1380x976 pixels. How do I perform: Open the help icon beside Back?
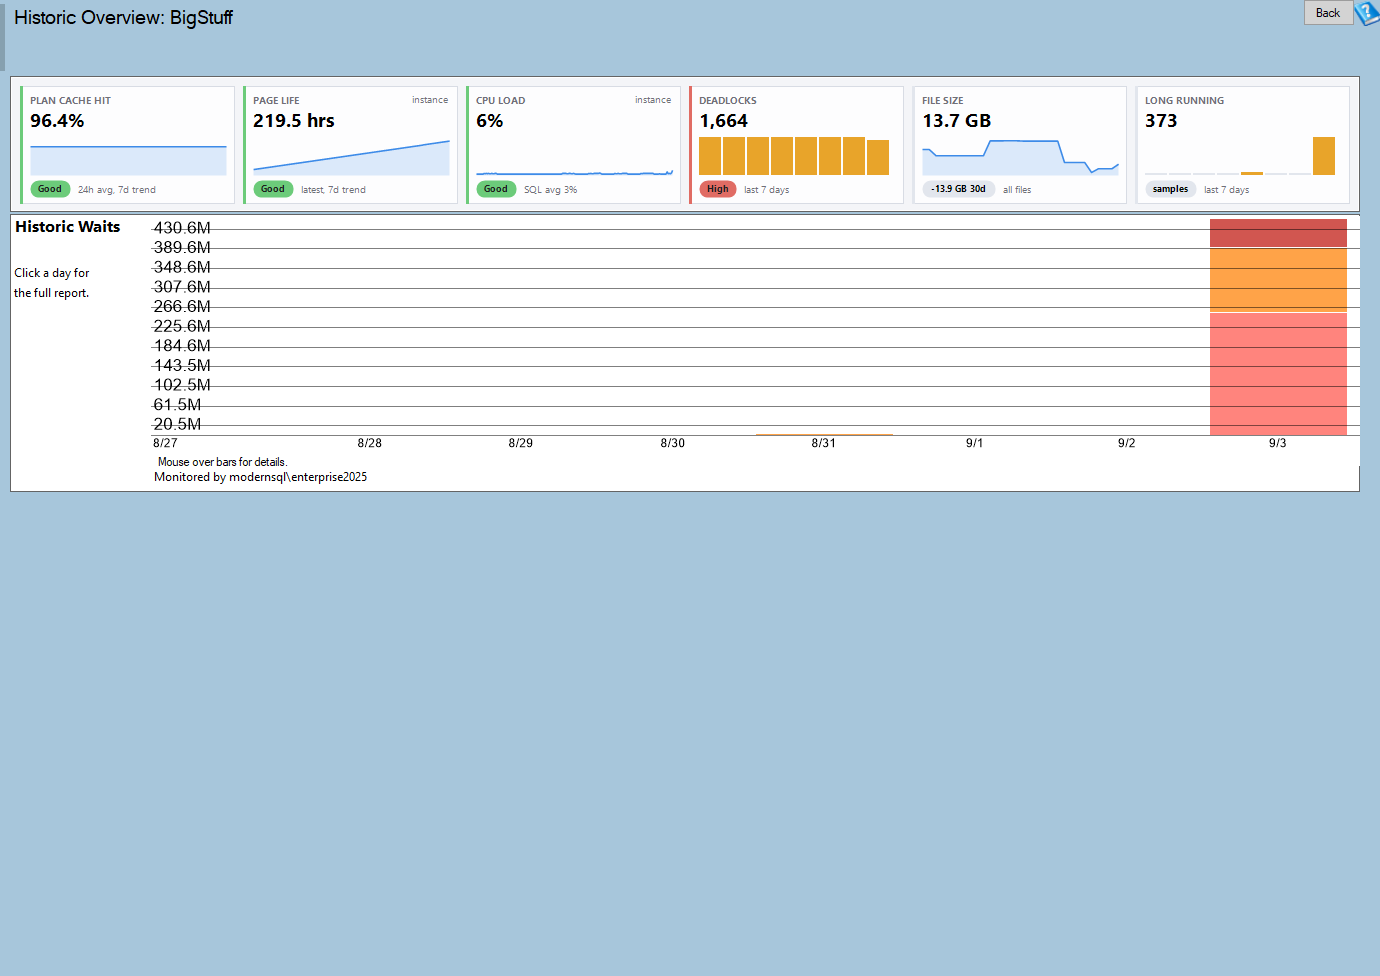1367,13
